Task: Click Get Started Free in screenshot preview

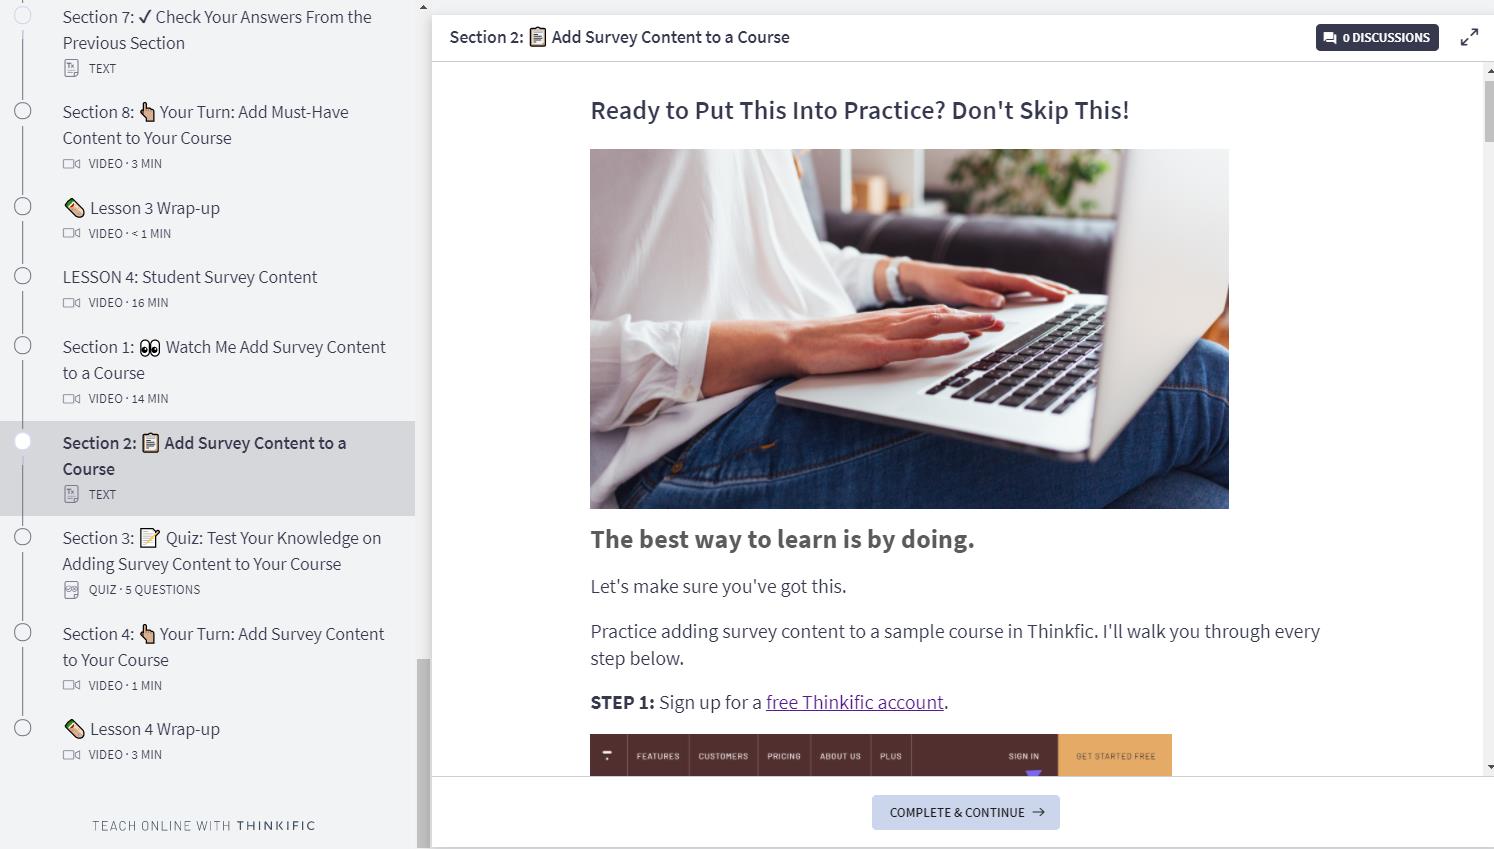Action: coord(1115,756)
